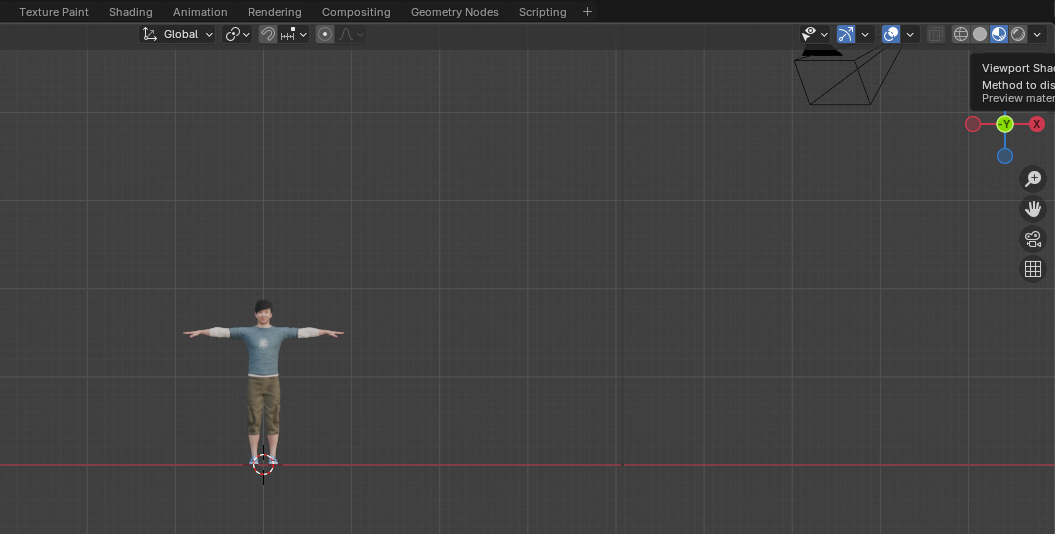Click the red X axis gizmo circle
Viewport: 1055px width, 534px height.
click(x=1037, y=124)
